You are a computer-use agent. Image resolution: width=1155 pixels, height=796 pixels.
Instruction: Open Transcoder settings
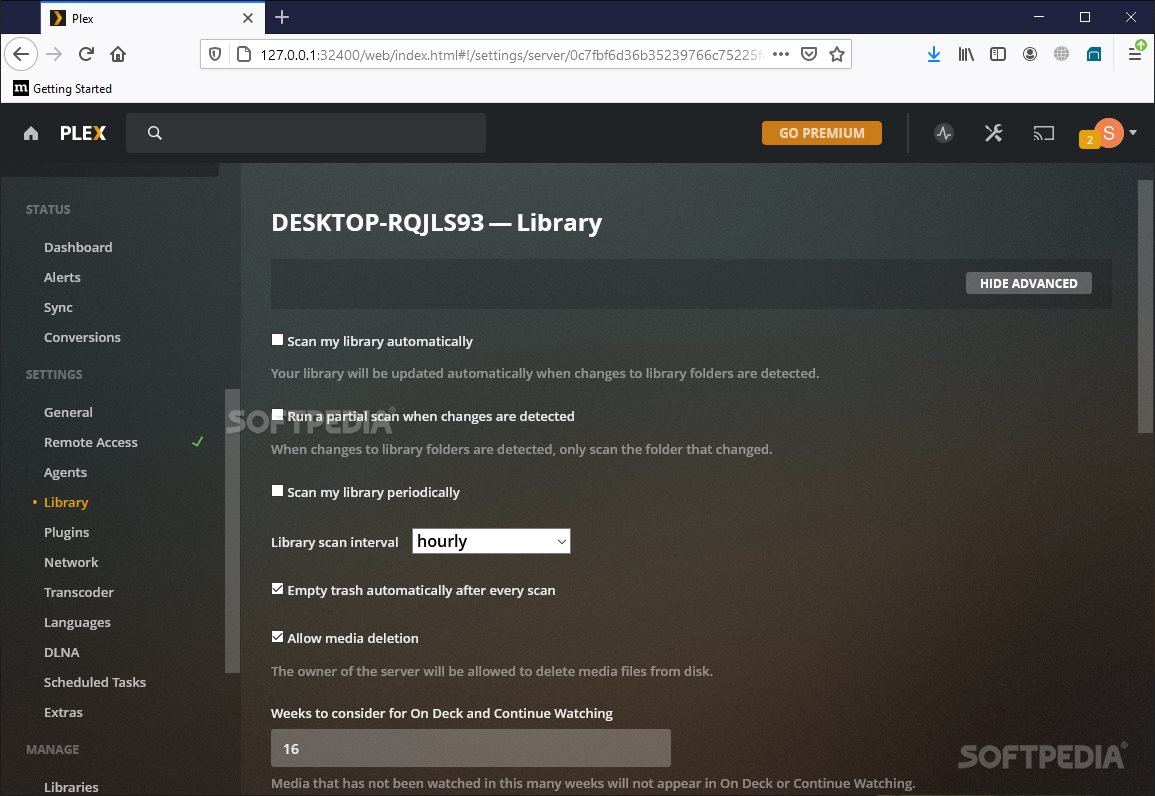pyautogui.click(x=78, y=593)
